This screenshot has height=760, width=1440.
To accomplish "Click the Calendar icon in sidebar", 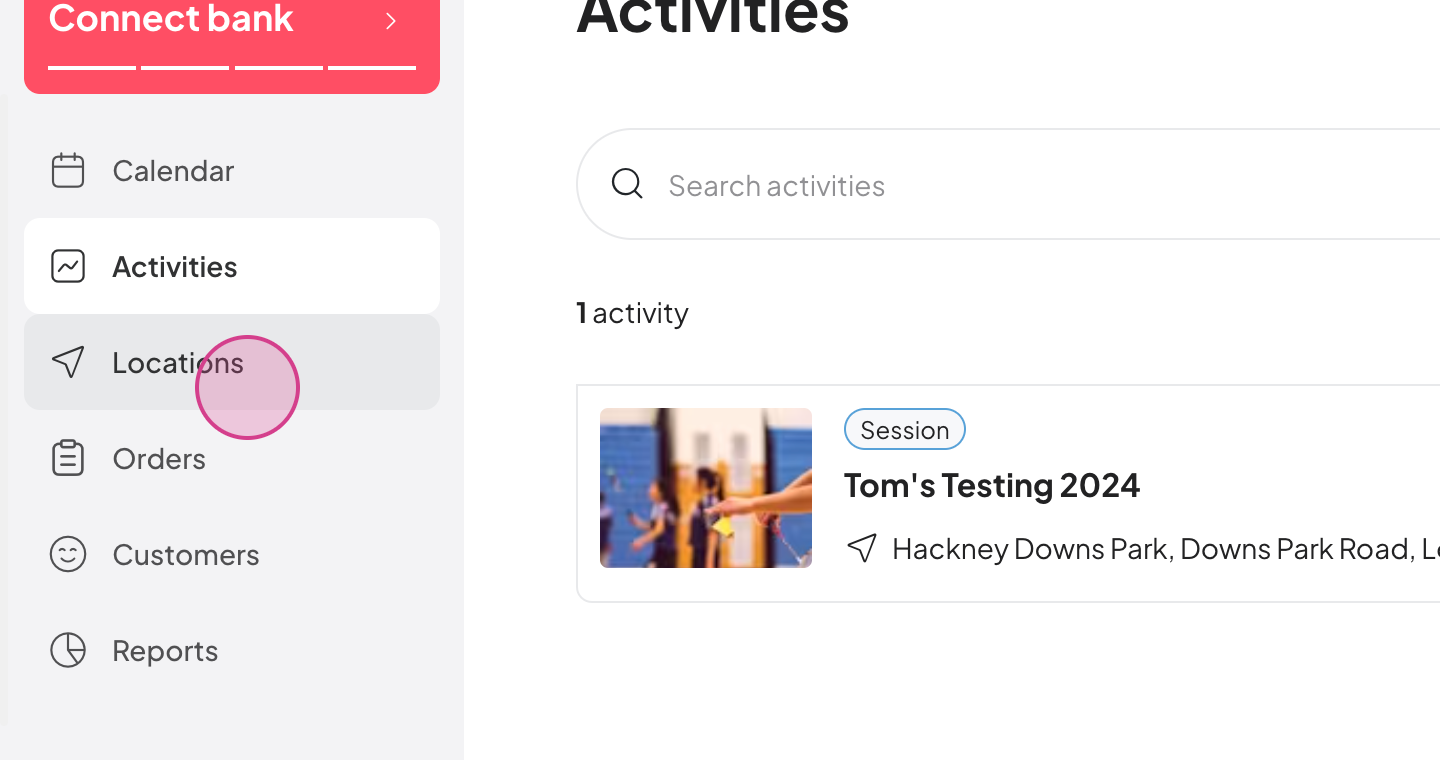I will click(68, 170).
